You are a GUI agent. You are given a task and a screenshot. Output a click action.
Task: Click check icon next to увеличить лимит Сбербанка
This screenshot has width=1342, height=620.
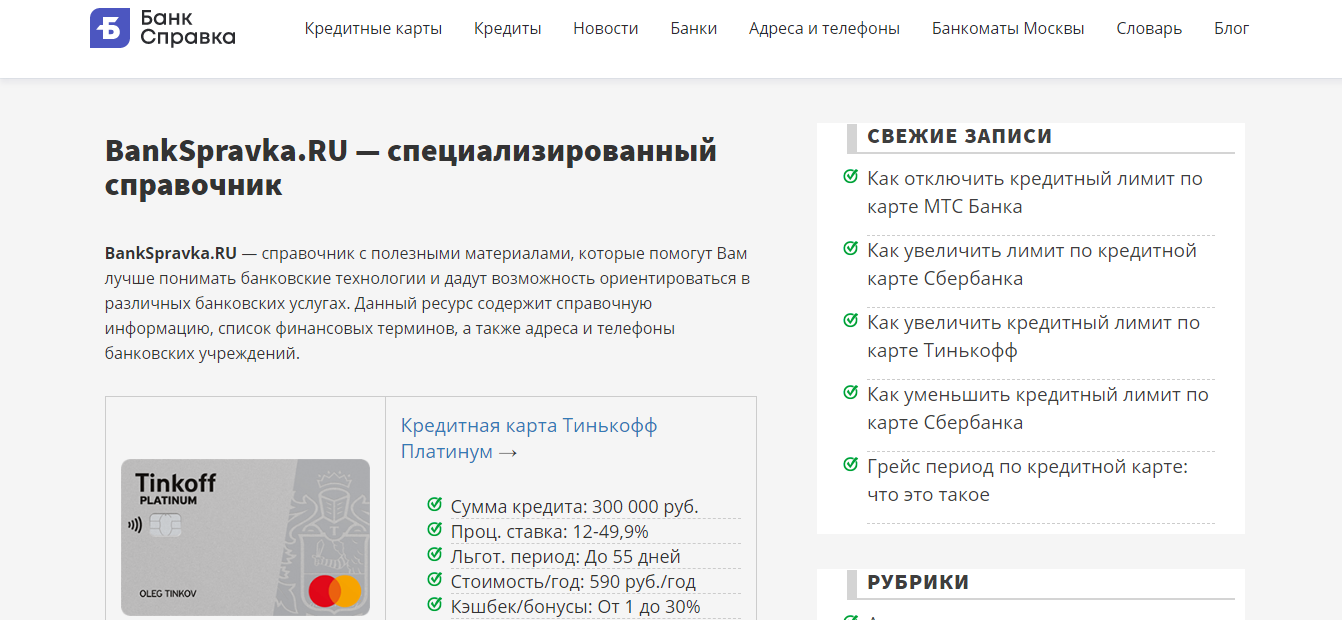[x=850, y=249]
